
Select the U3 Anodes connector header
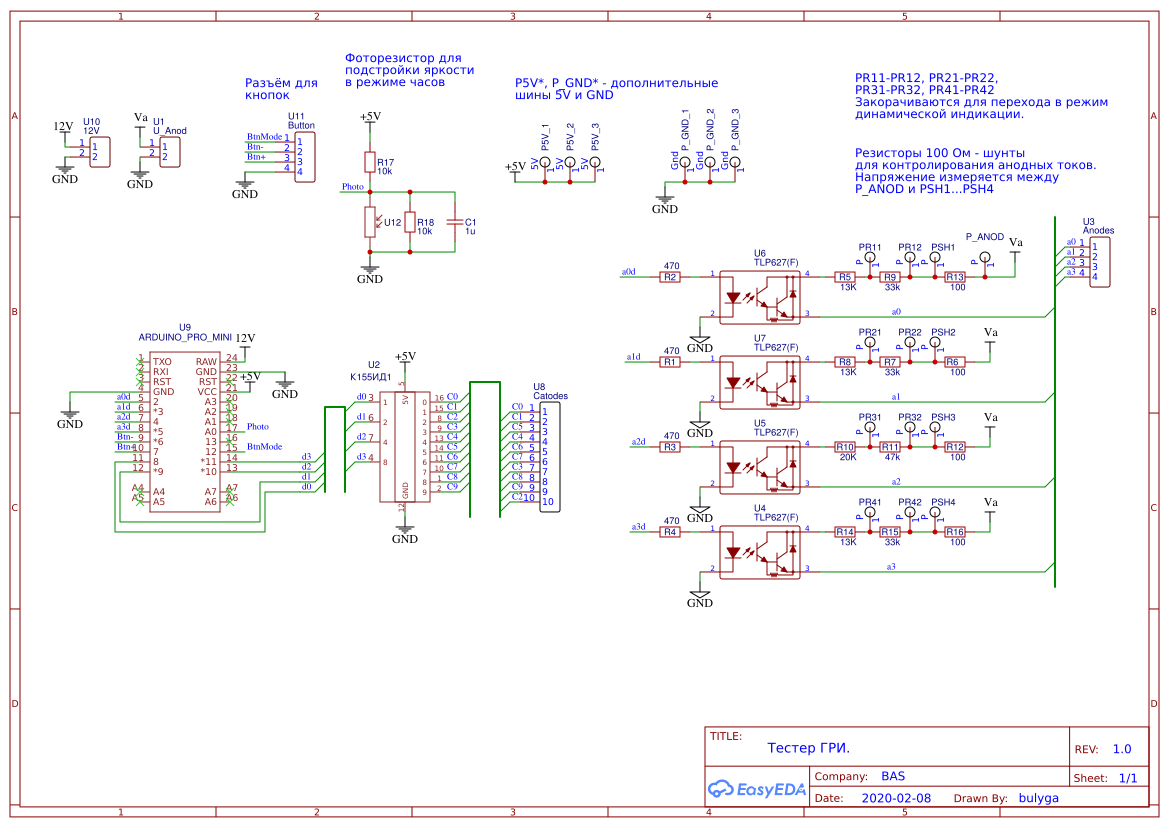1098,262
